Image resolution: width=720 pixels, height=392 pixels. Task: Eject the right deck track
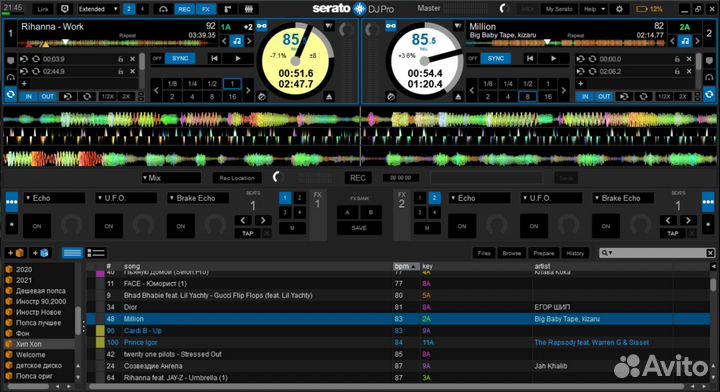[x=458, y=96]
